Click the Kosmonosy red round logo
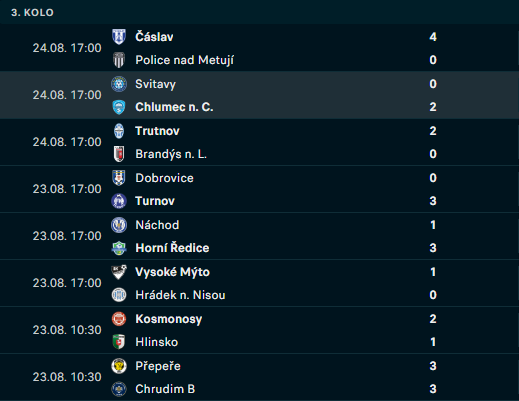 click(119, 319)
